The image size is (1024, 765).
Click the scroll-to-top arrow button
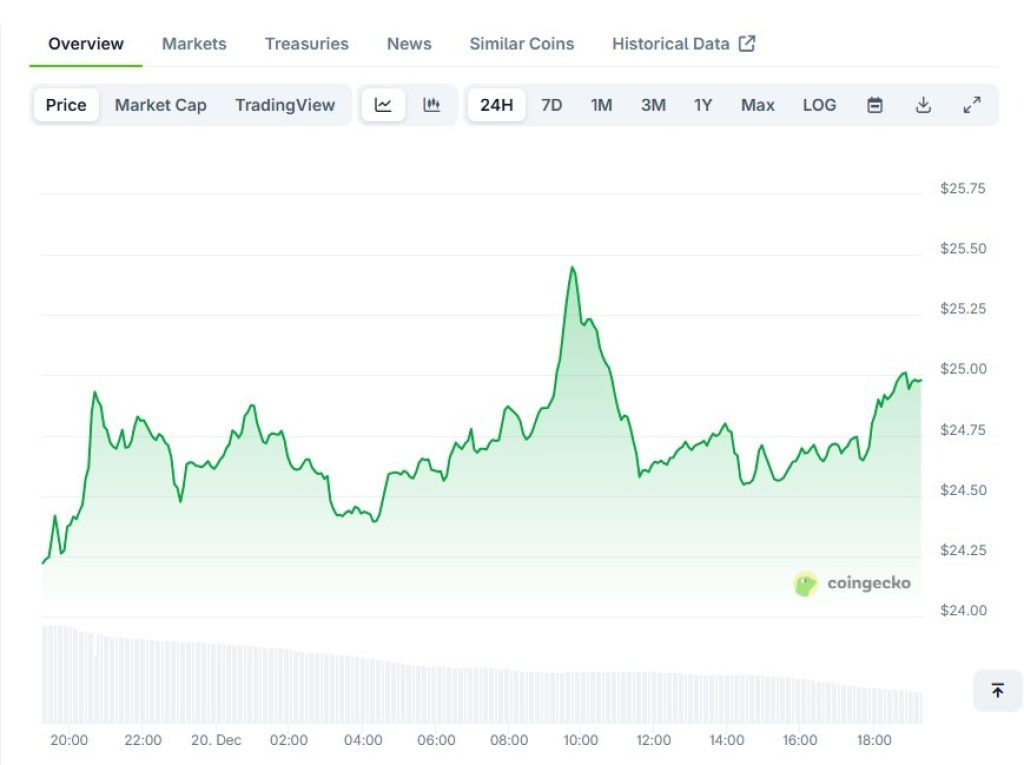coord(997,691)
